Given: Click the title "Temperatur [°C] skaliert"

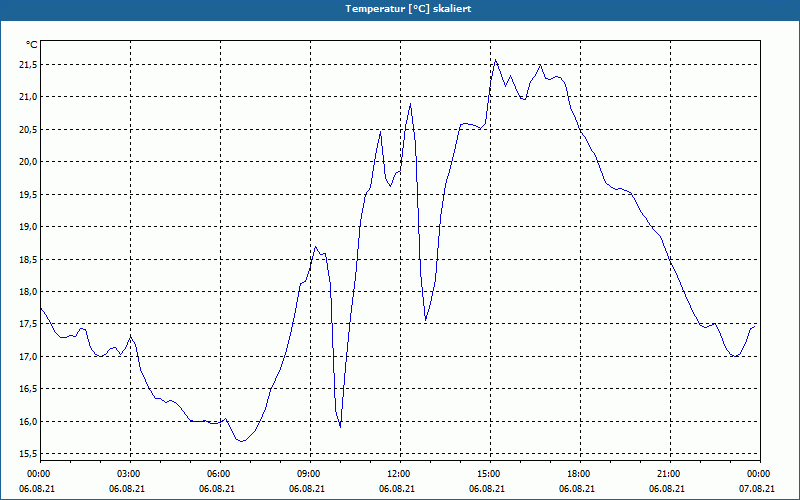Looking at the screenshot, I should (x=408, y=9).
